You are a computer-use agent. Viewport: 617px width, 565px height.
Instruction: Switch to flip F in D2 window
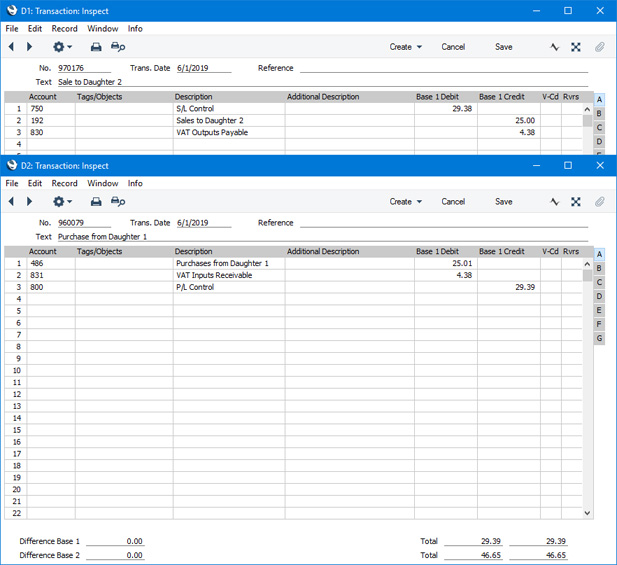[x=599, y=324]
